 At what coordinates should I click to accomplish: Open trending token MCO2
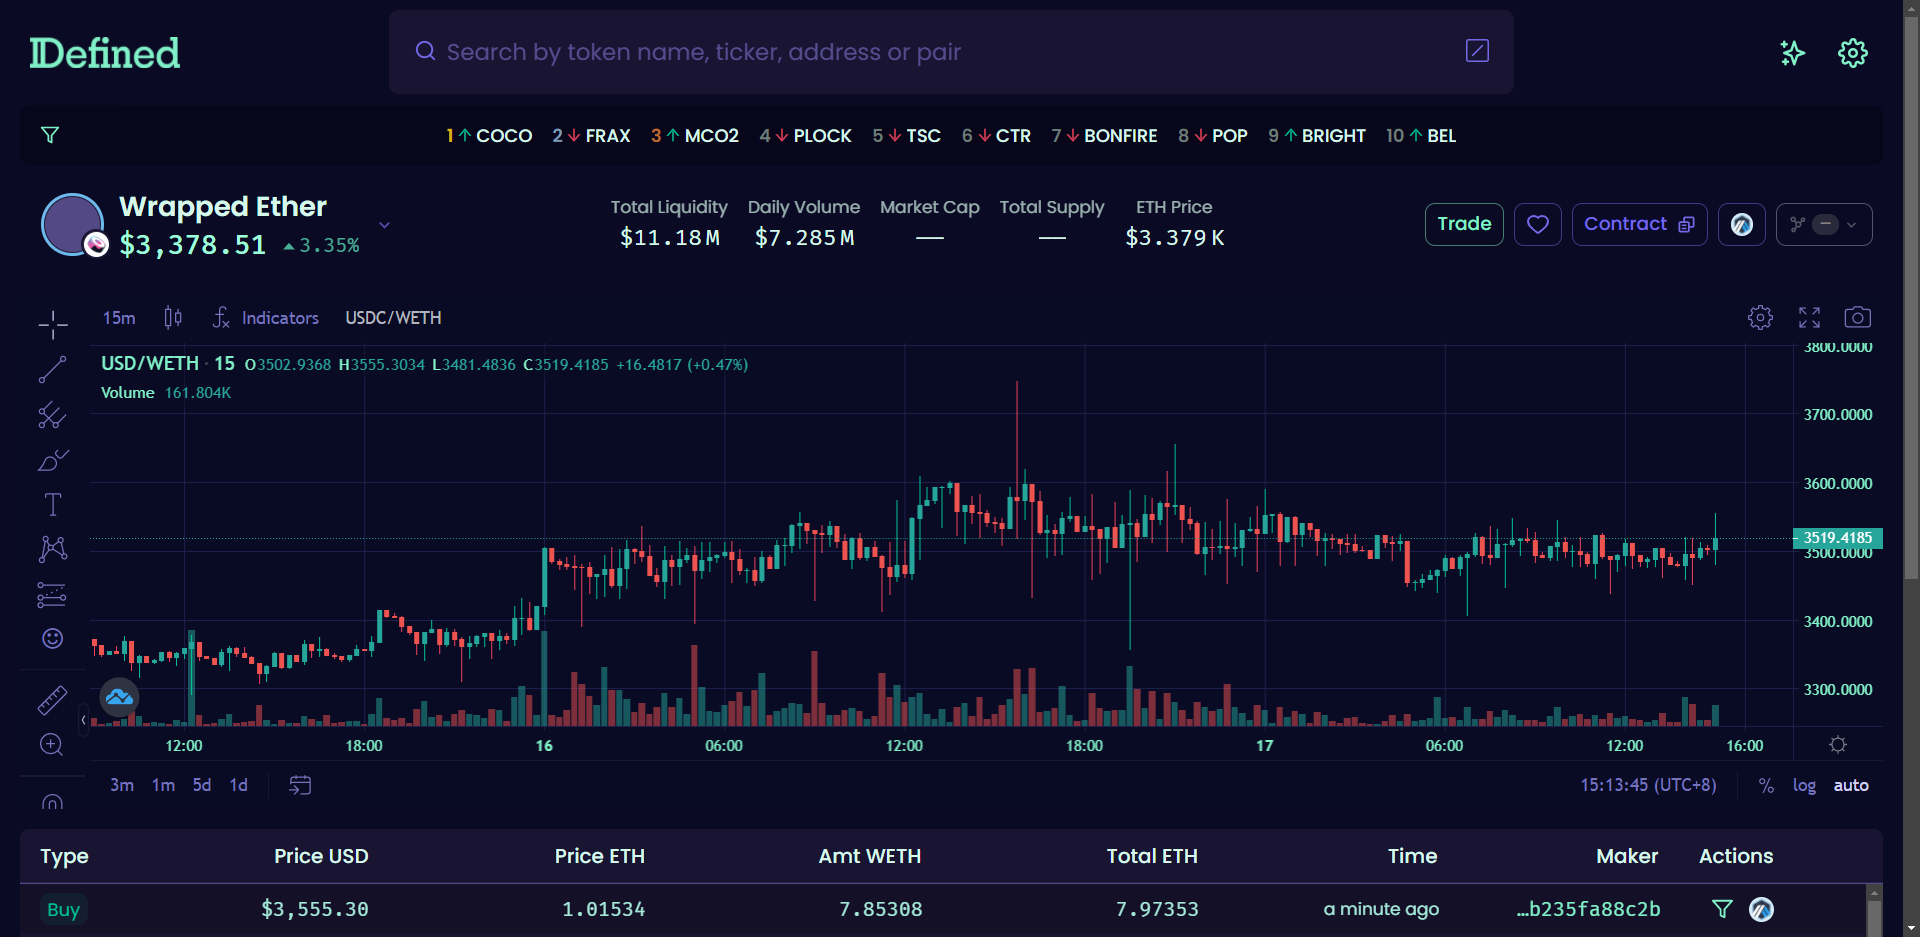tap(694, 135)
